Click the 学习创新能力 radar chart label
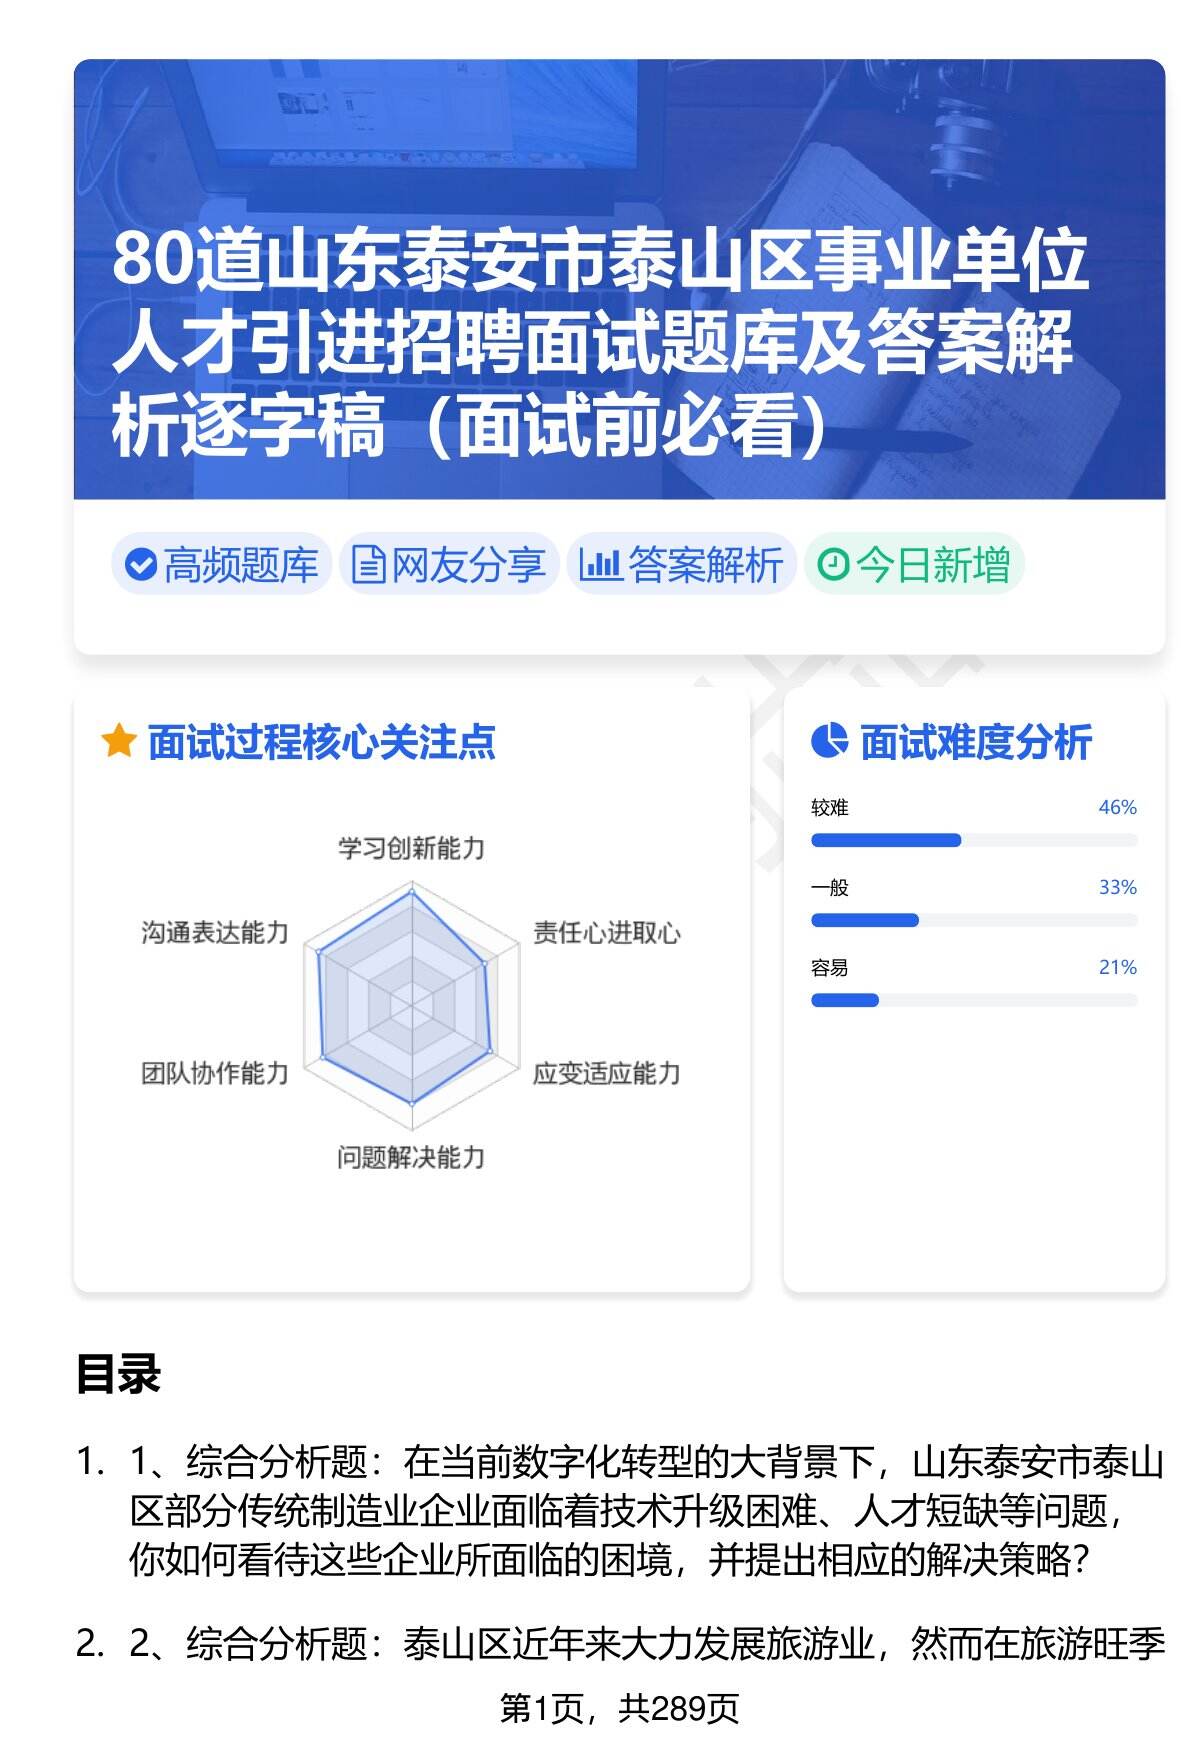Screen dimensions: 1200x1755 point(411,849)
